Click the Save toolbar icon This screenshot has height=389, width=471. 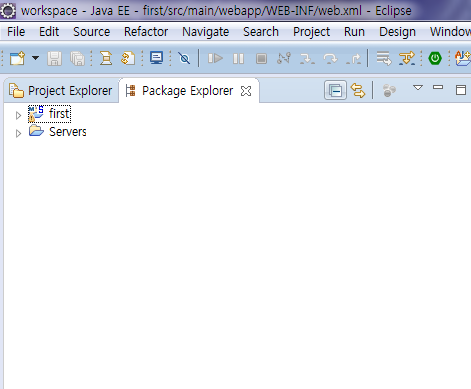54,59
